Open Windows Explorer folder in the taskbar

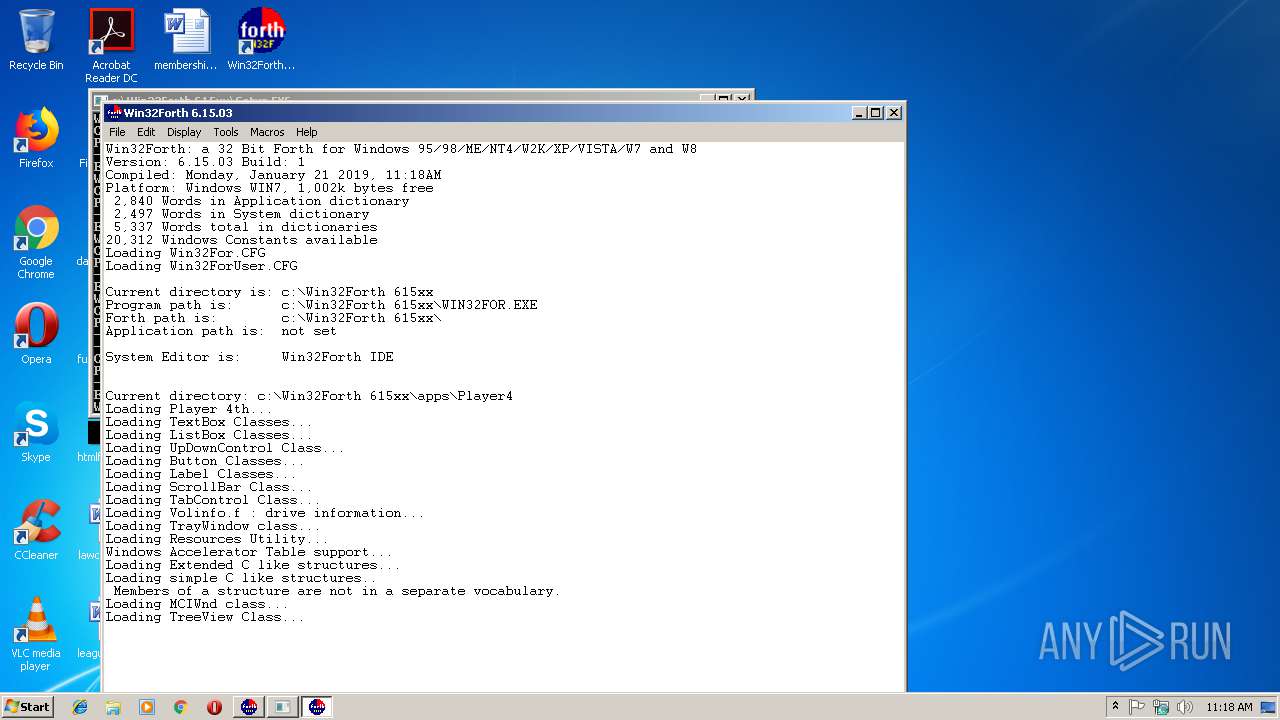click(x=113, y=707)
